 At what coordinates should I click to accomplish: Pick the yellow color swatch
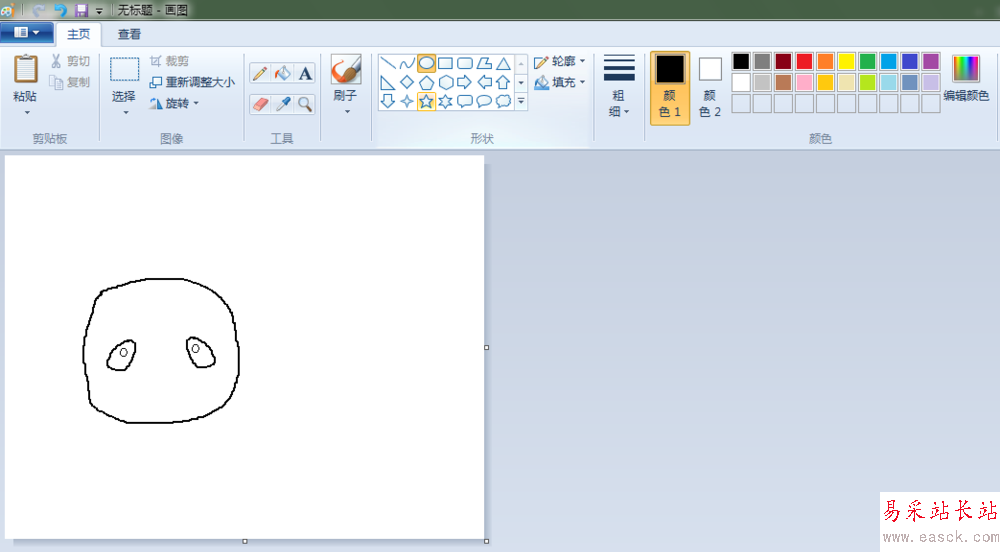pyautogui.click(x=846, y=61)
